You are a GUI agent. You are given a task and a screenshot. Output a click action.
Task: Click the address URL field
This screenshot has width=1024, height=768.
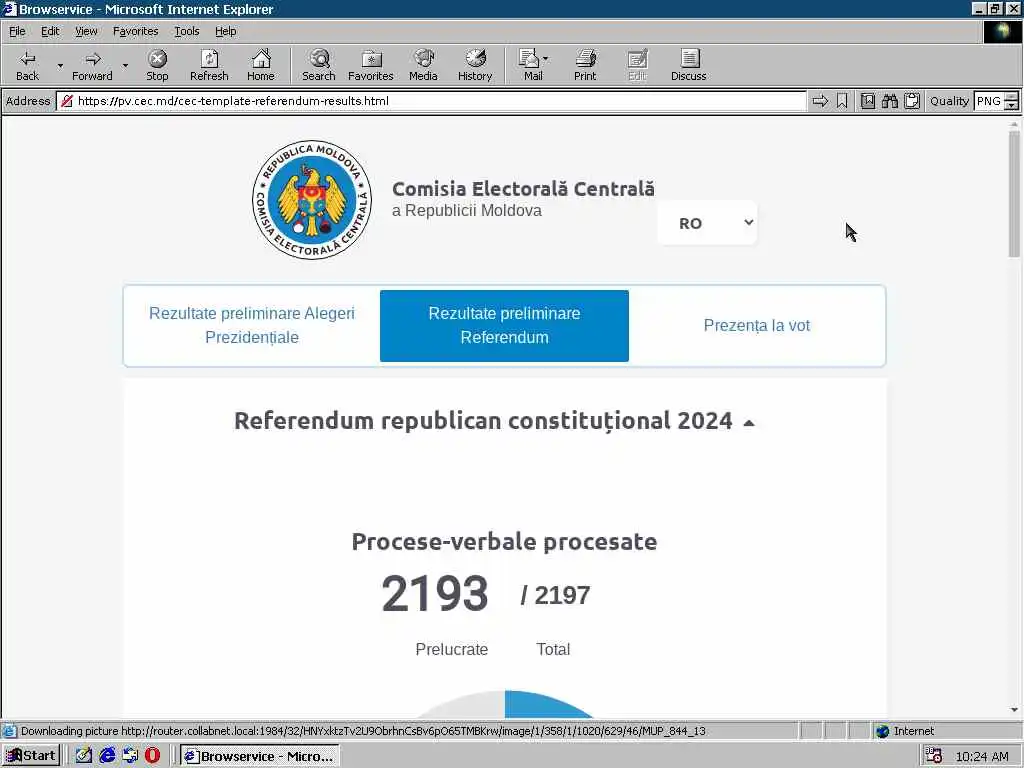(431, 101)
